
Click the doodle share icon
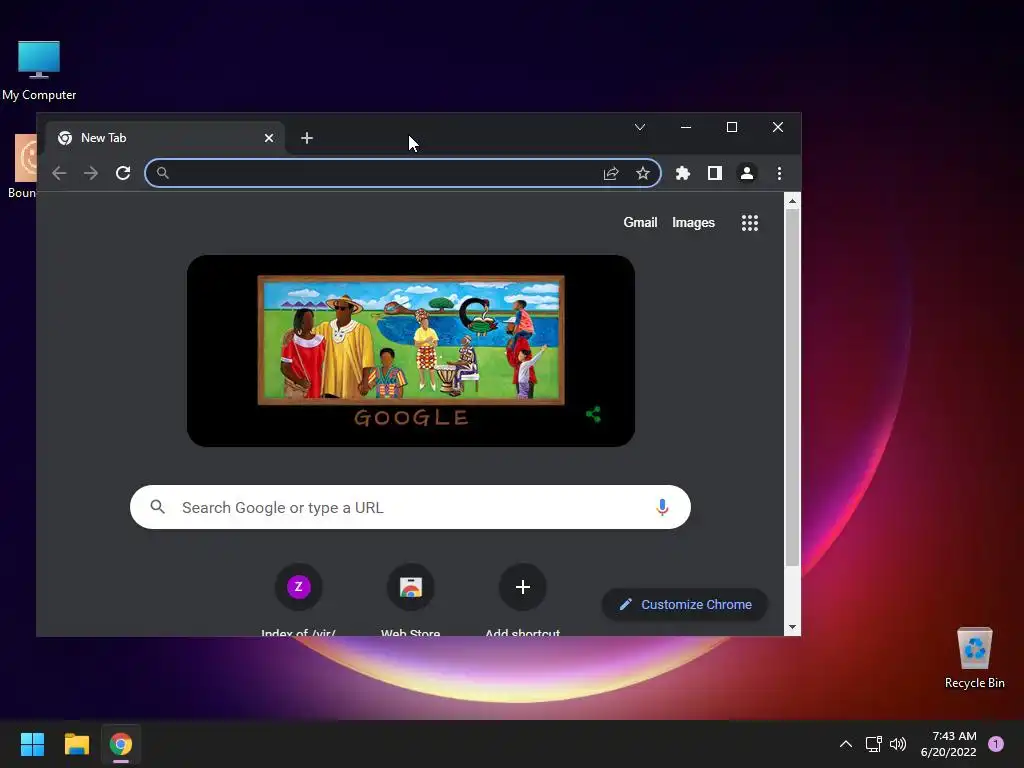point(593,414)
